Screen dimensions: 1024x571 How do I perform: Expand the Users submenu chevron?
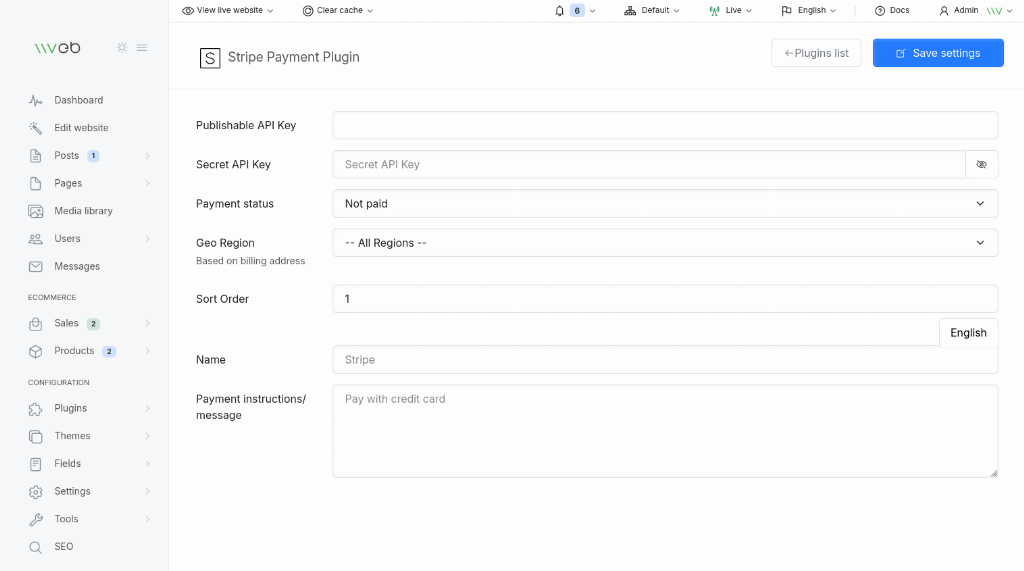point(148,239)
